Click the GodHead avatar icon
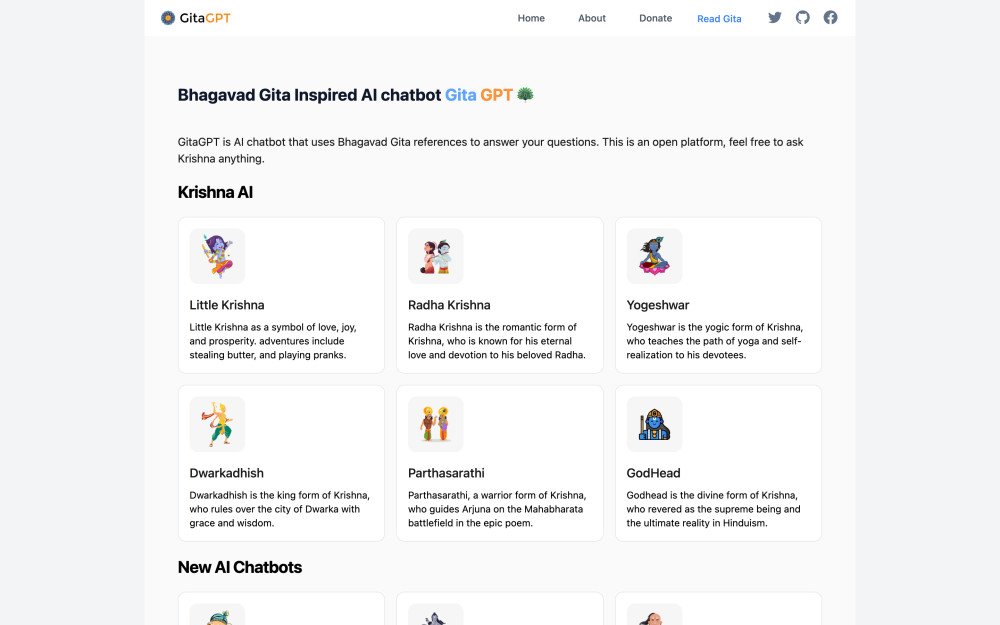 [654, 424]
